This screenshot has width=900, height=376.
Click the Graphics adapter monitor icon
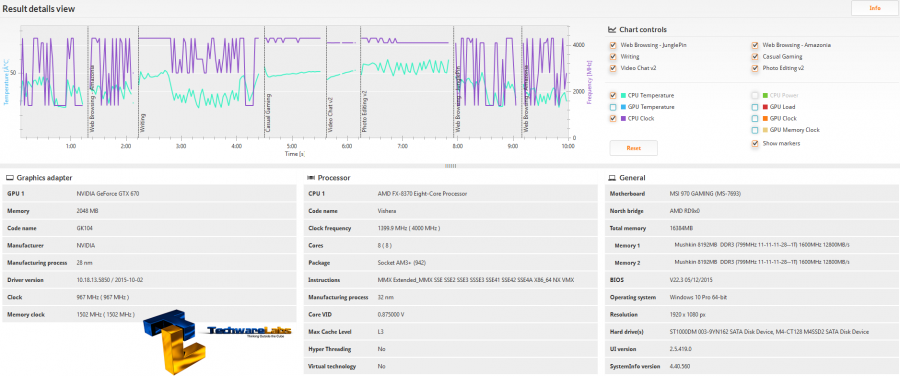pos(10,178)
